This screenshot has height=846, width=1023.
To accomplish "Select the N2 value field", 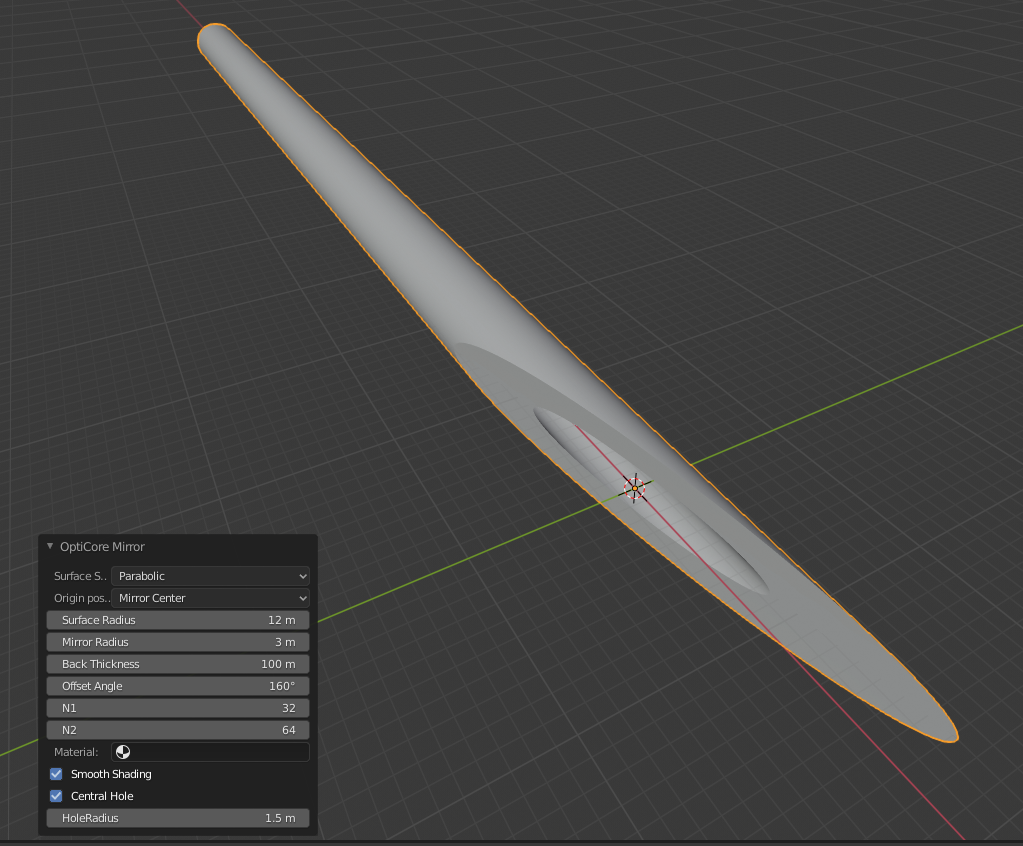I will pos(178,730).
